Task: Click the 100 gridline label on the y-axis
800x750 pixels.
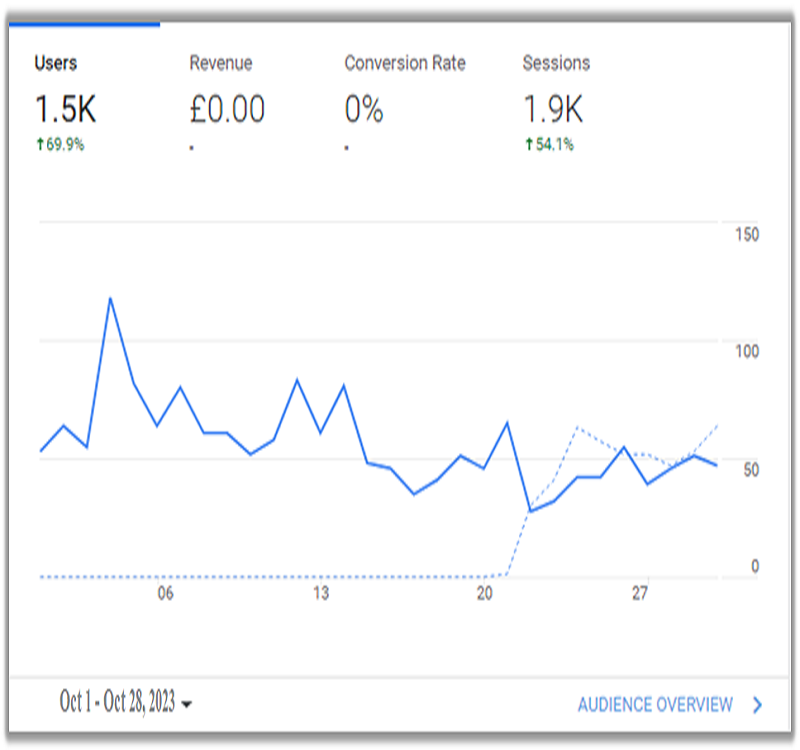Action: pos(746,351)
